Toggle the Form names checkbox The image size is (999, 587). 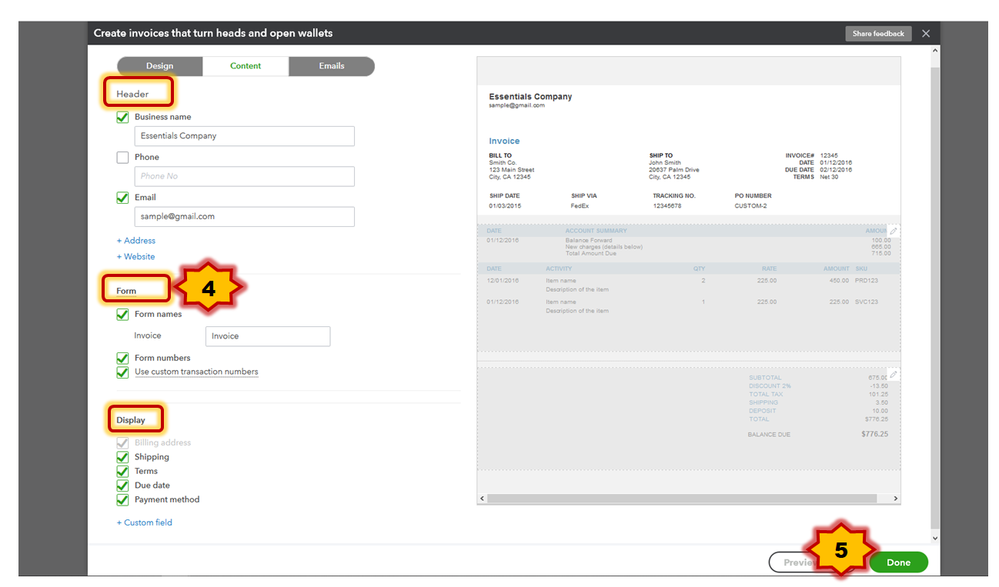(122, 314)
